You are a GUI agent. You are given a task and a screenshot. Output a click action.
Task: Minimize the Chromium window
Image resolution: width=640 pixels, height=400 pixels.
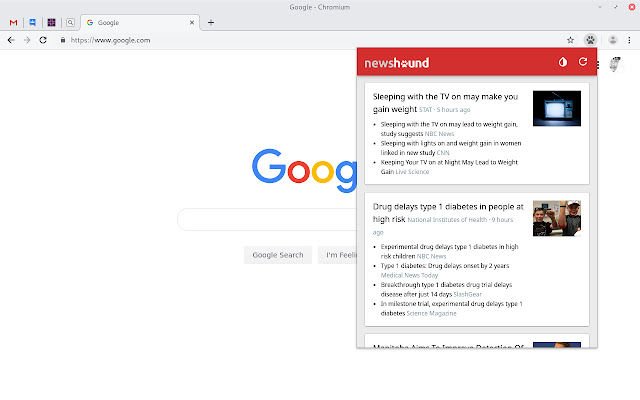pos(600,7)
